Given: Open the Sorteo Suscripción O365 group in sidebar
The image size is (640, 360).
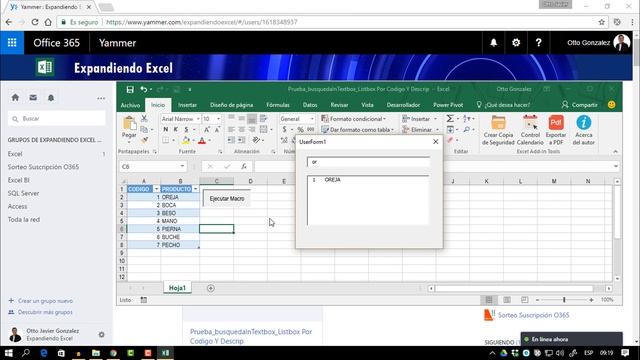Looking at the screenshot, I should (43, 167).
